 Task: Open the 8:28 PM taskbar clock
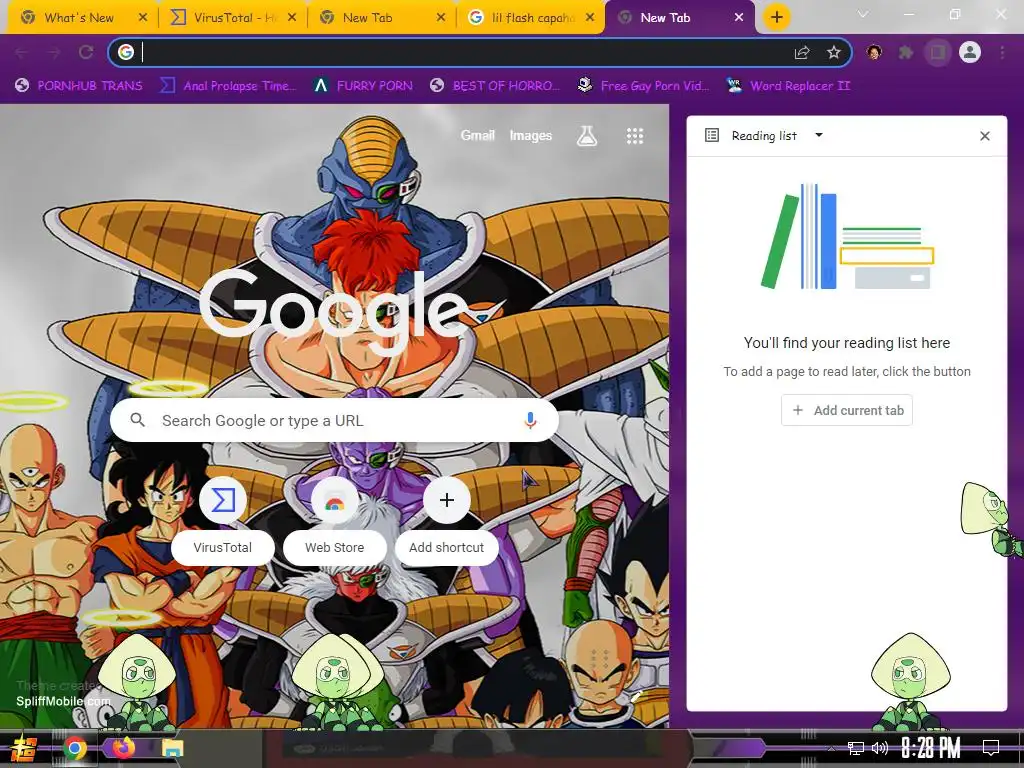(931, 748)
